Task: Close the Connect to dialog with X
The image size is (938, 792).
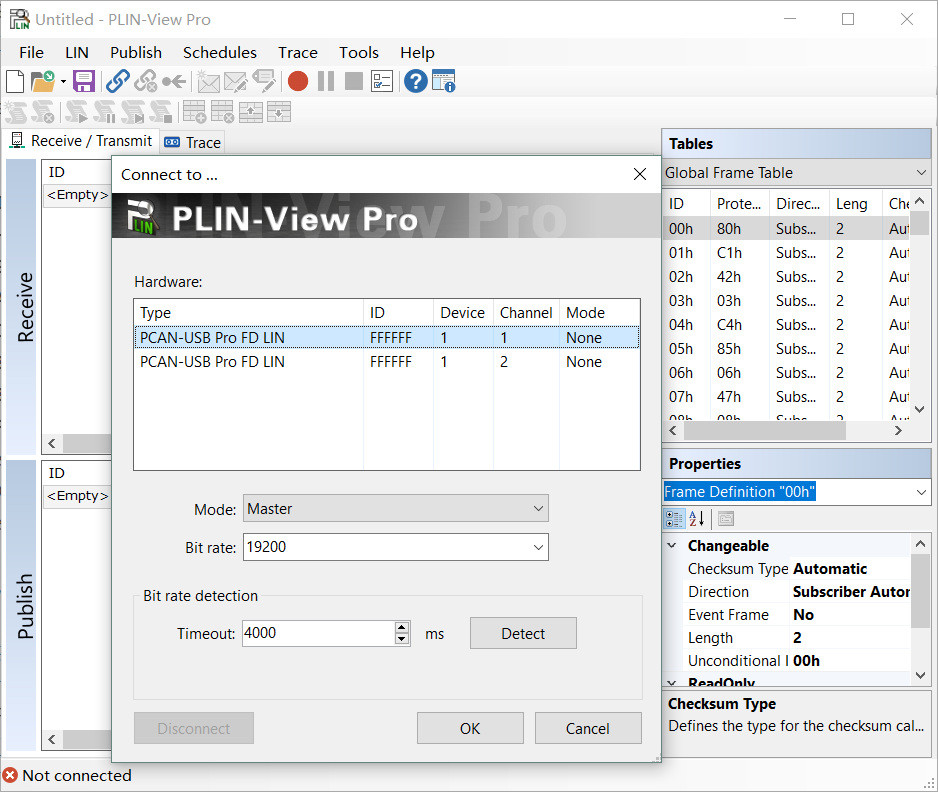Action: click(x=639, y=174)
